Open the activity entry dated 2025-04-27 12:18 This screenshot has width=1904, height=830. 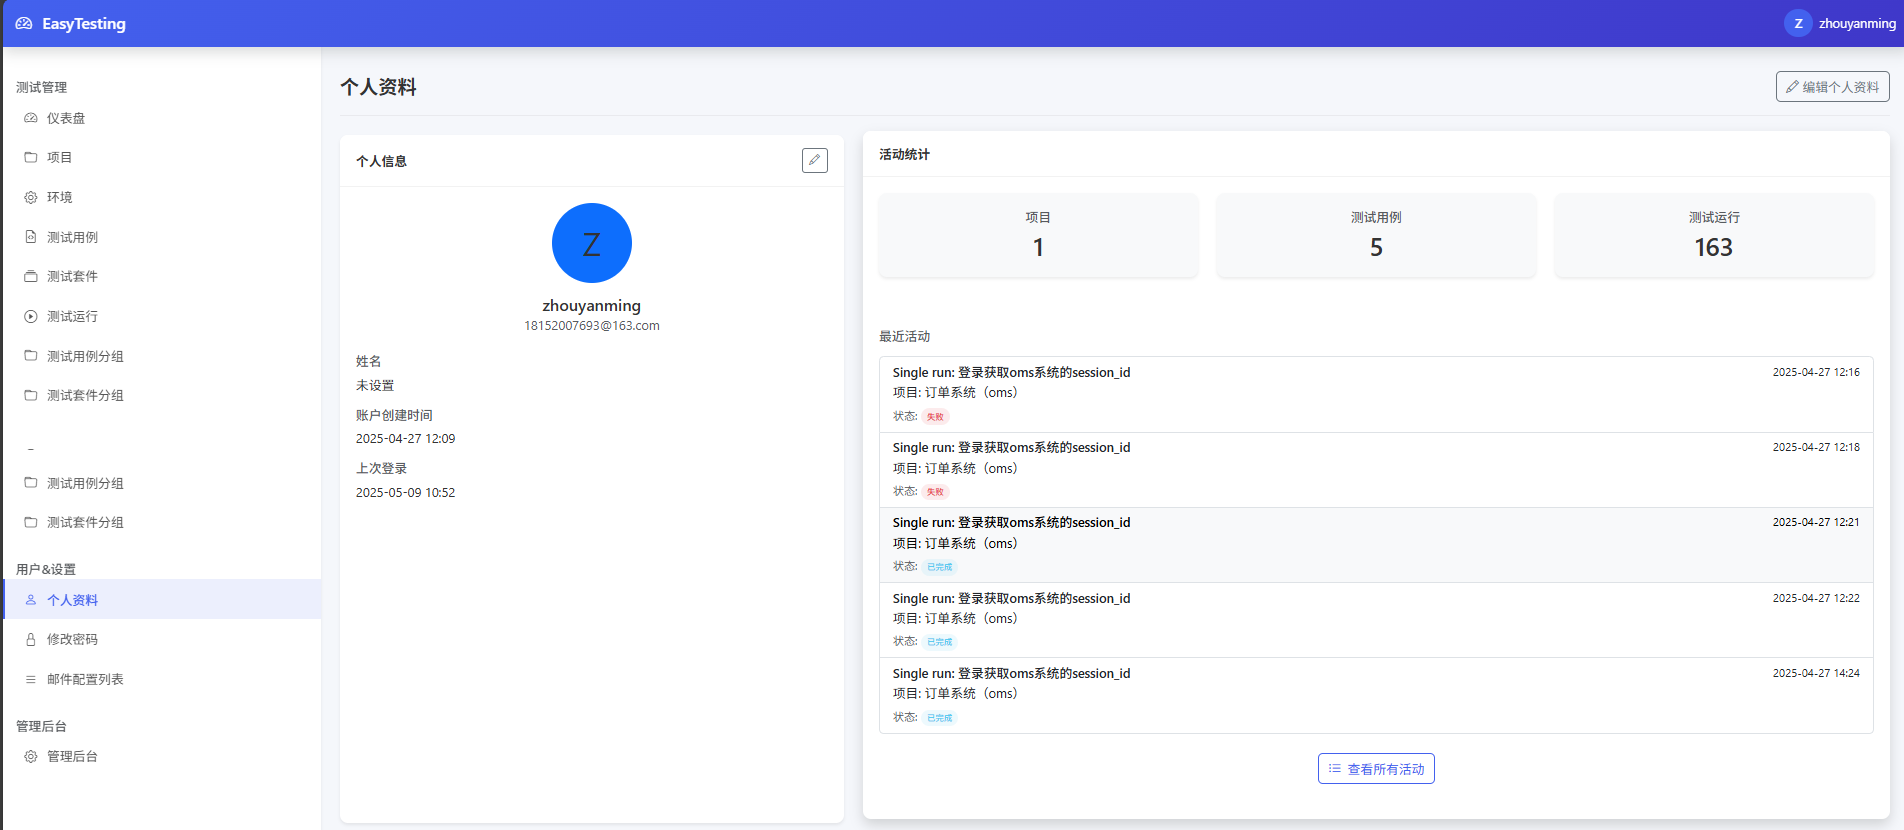(1376, 470)
